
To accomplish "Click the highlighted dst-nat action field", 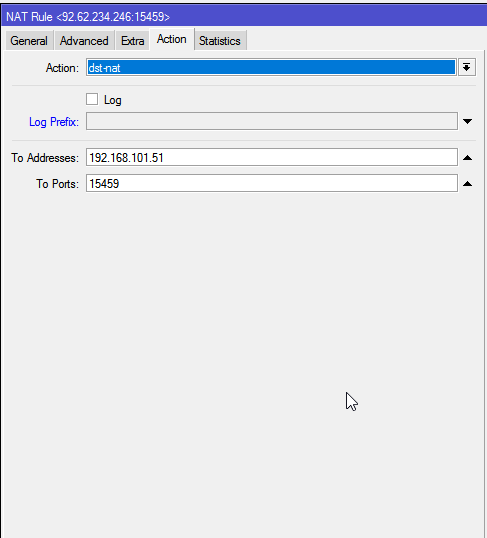I will [271, 67].
